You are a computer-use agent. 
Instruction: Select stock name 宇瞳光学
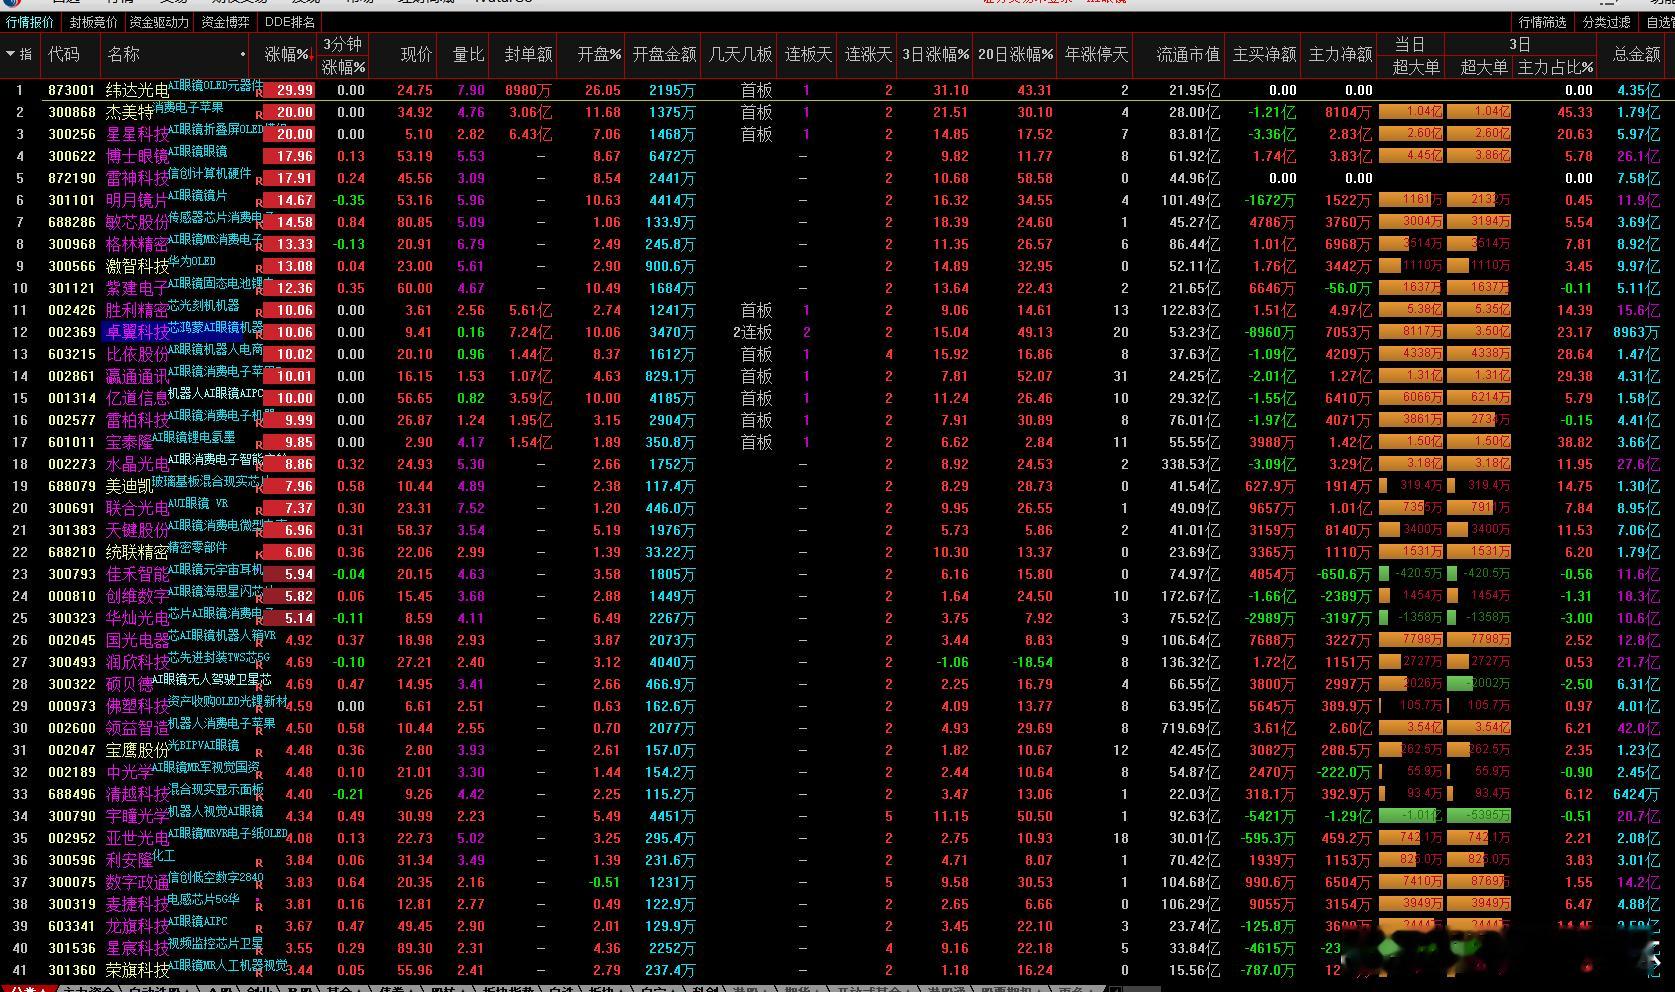[138, 816]
